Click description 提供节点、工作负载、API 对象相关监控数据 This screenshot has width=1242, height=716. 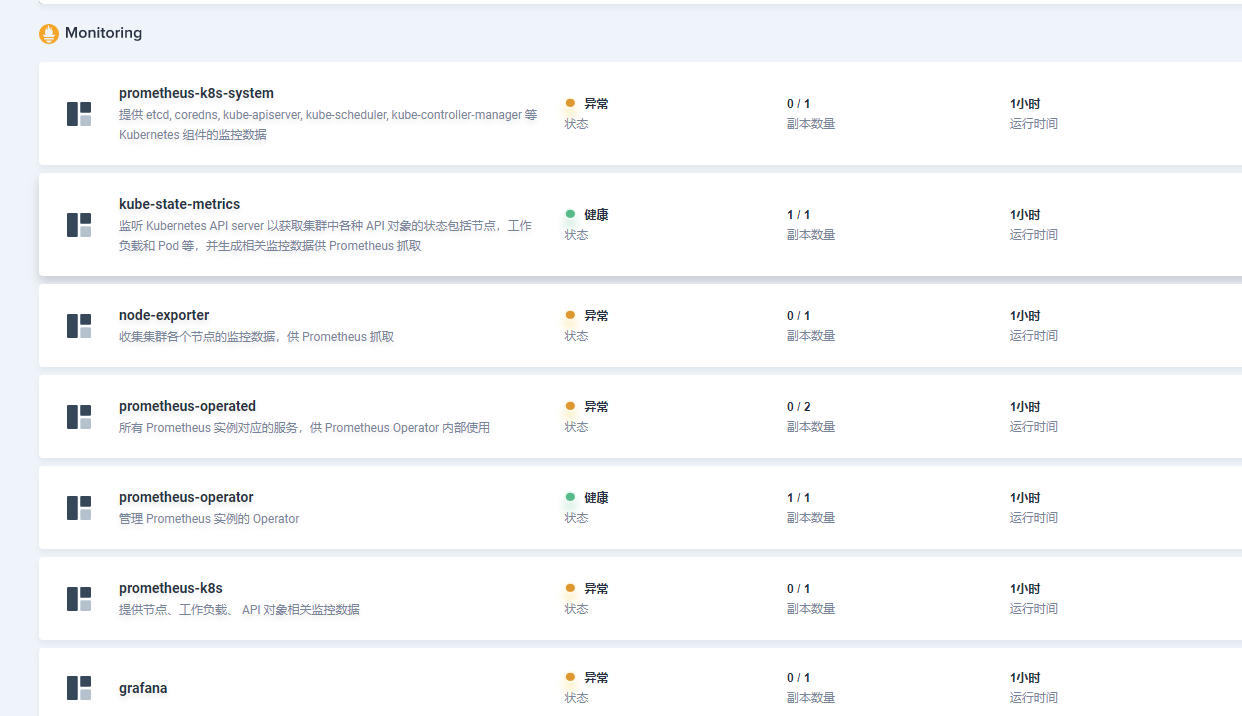(239, 610)
